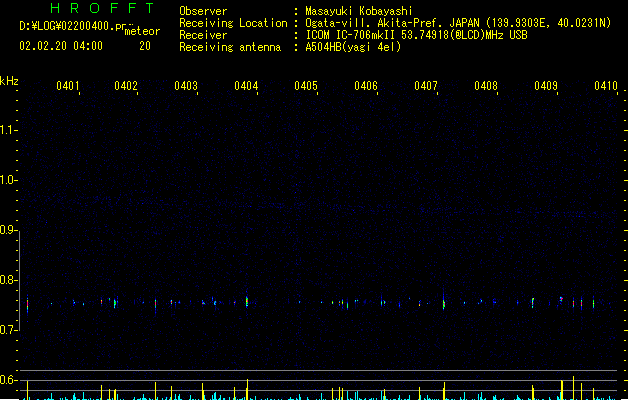Screen dimensions: 629x400
Task: Click the 0.7 kHz axis label
Action: click(x=7, y=330)
